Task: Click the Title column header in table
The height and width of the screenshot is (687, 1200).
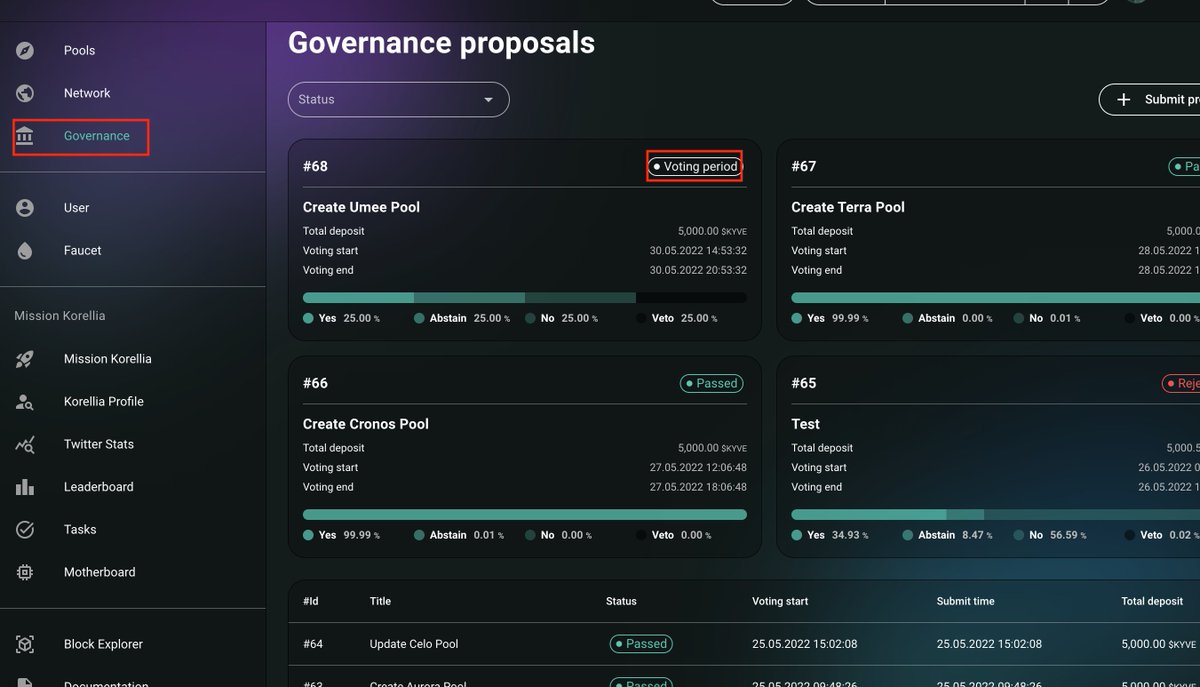Action: (380, 601)
